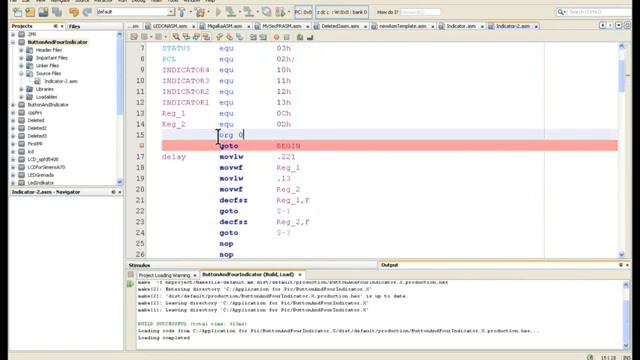Image resolution: width=640 pixels, height=360 pixels.
Task: Click the Run Project play icon
Action: (x=219, y=12)
